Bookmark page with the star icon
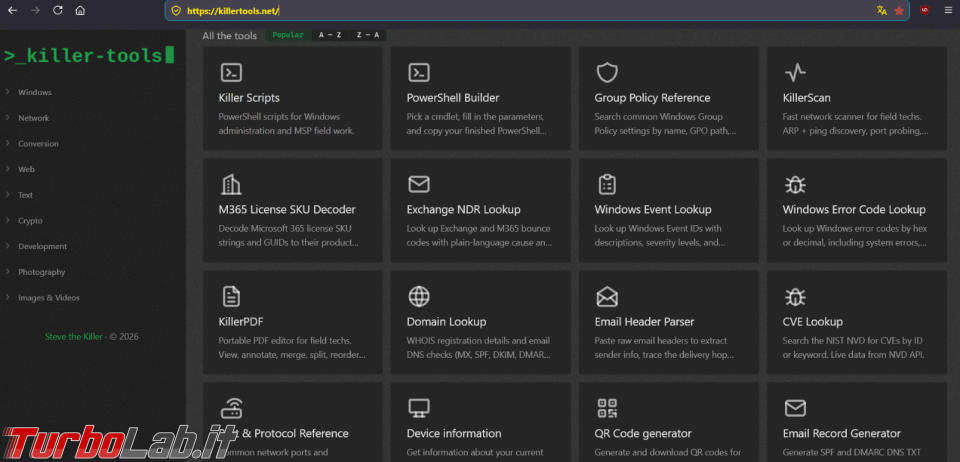Viewport: 960px width, 462px height. click(899, 10)
